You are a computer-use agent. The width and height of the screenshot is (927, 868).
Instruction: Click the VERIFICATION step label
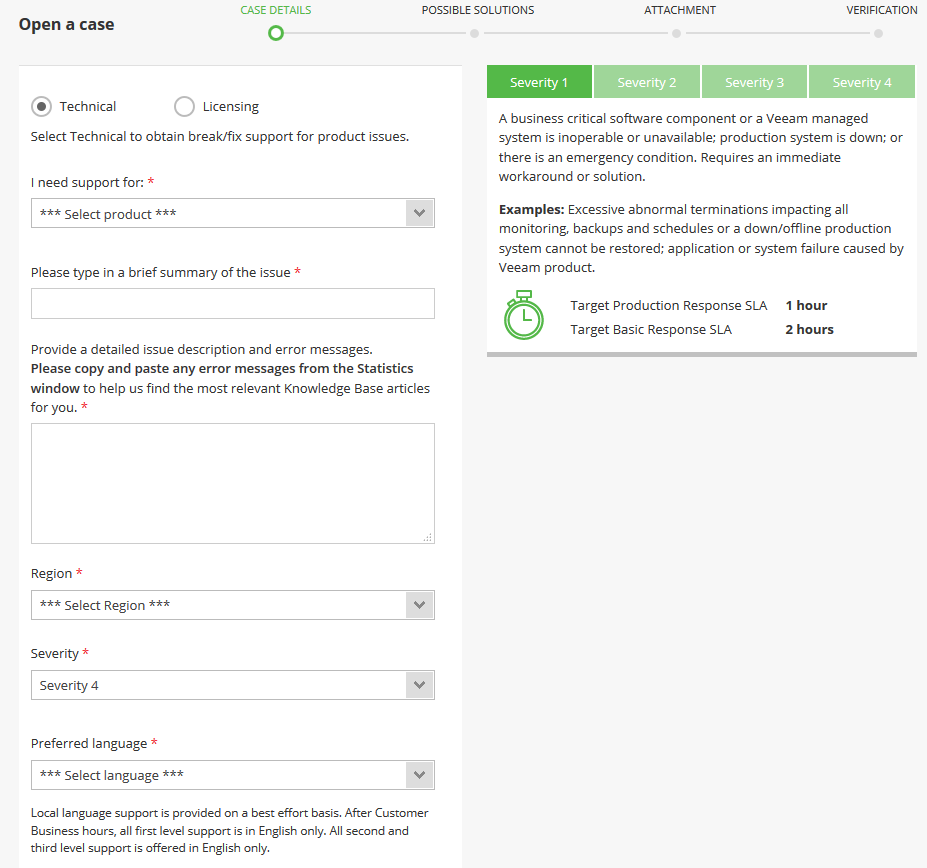[x=882, y=10]
